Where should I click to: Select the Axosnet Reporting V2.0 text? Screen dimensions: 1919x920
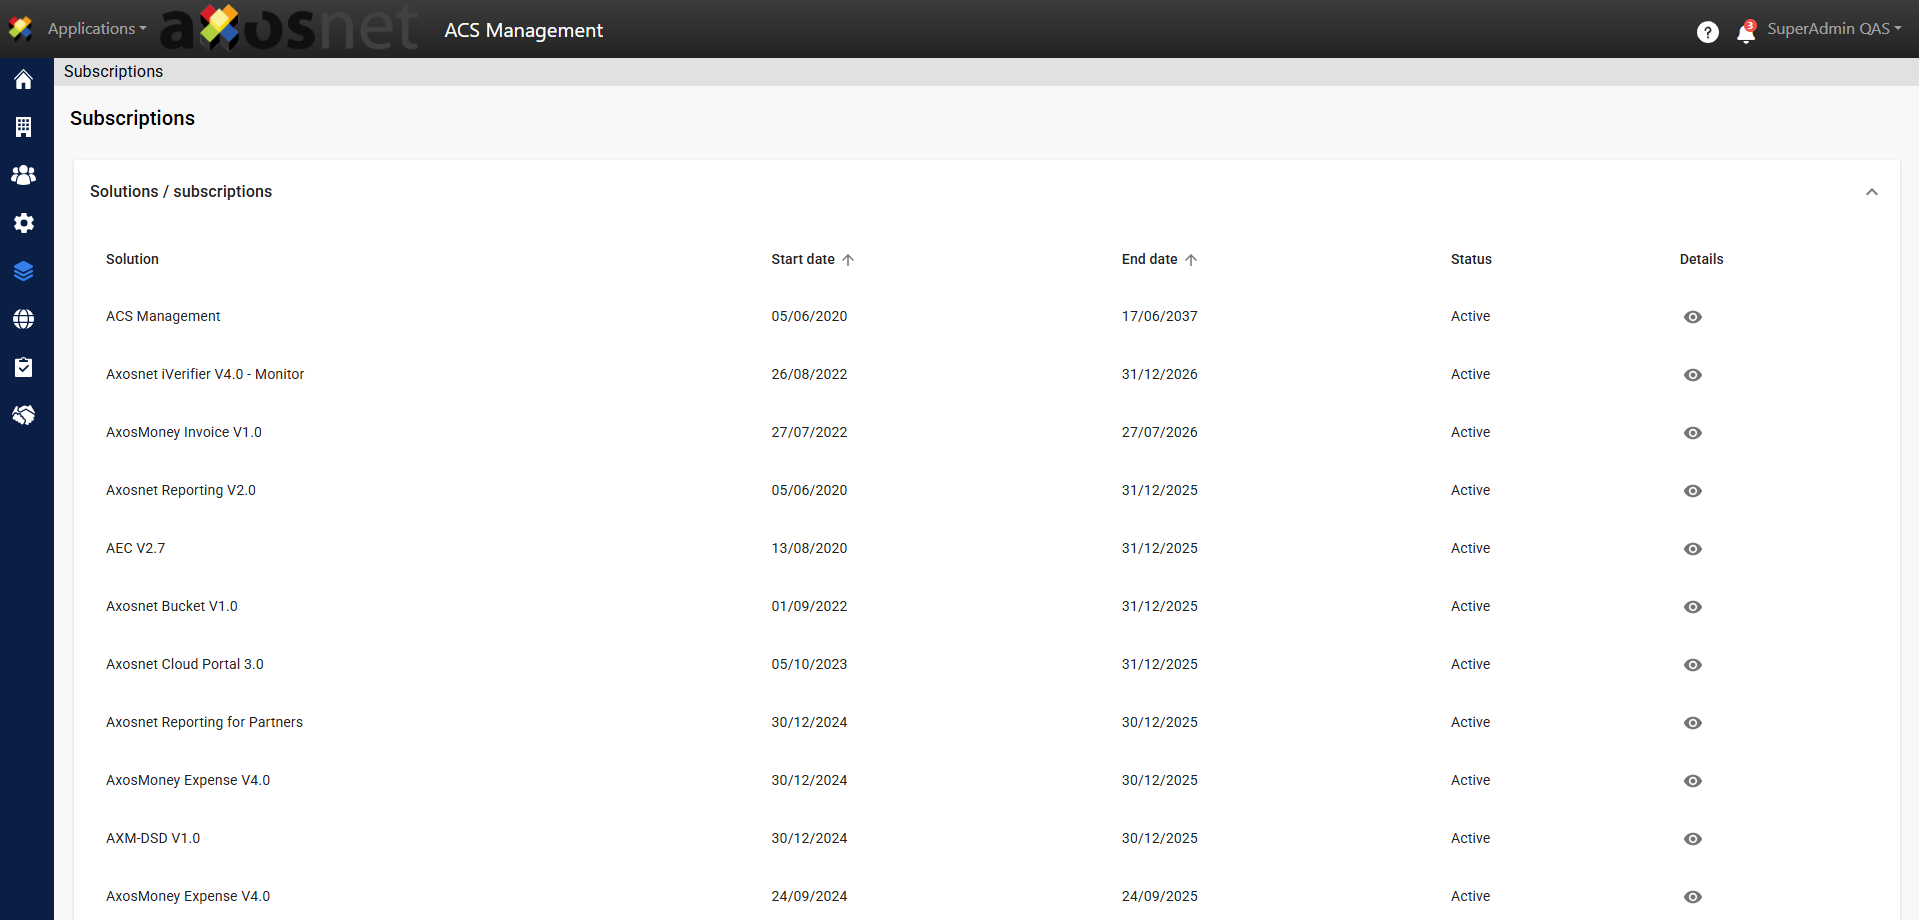[181, 490]
